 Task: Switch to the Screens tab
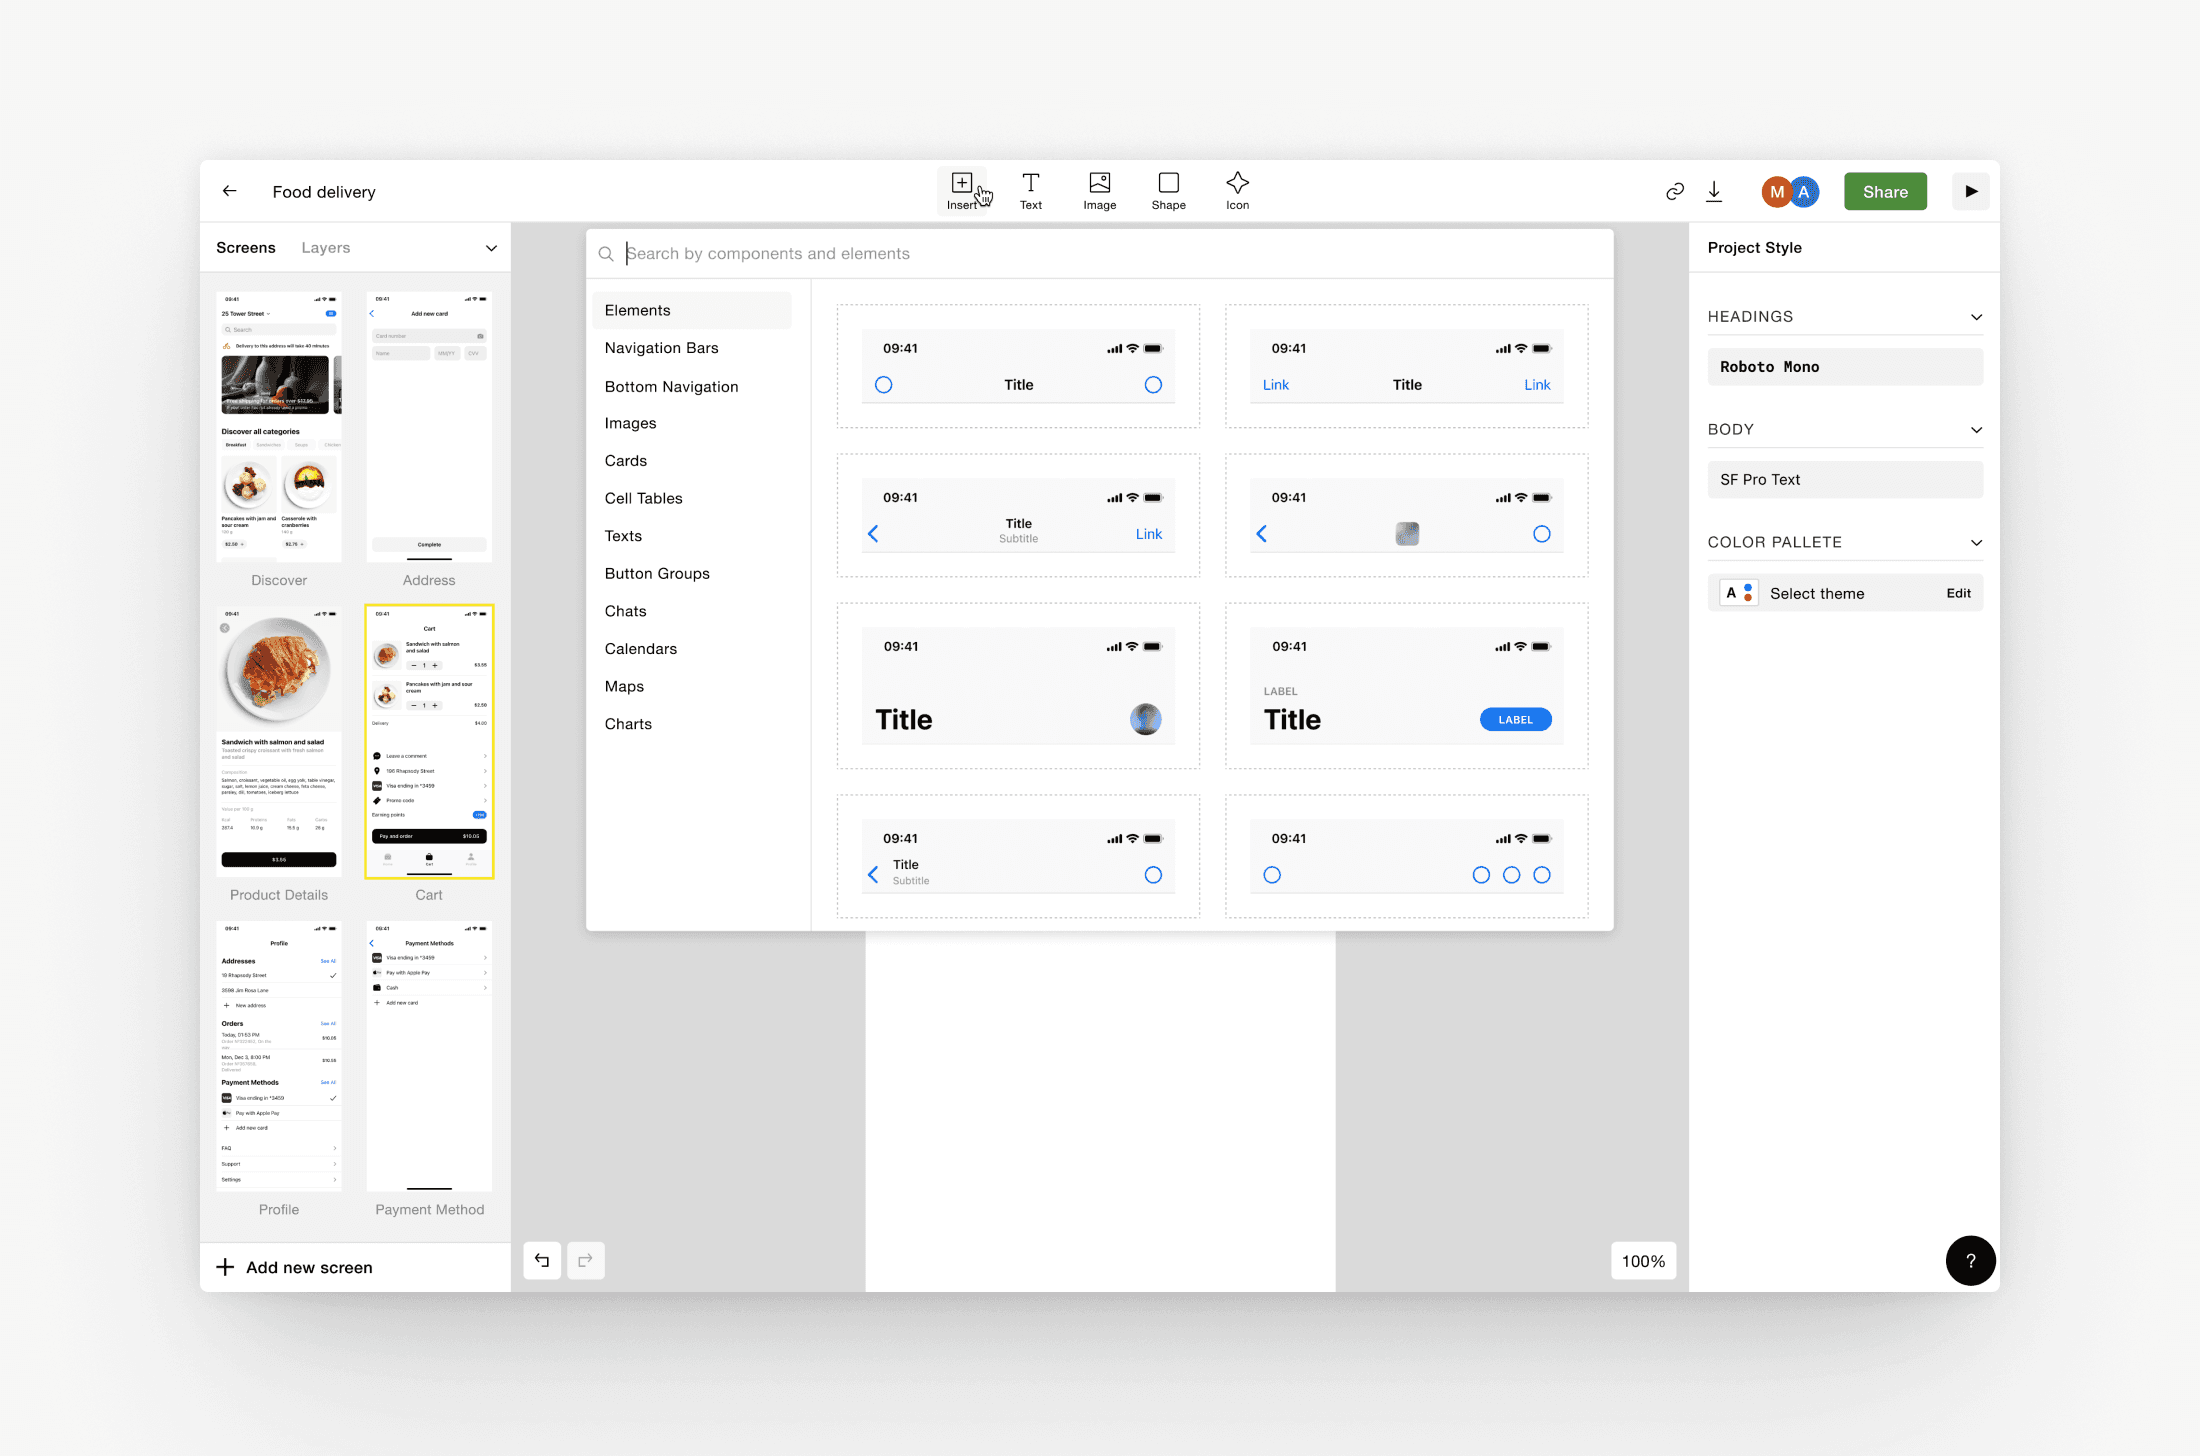tap(246, 248)
